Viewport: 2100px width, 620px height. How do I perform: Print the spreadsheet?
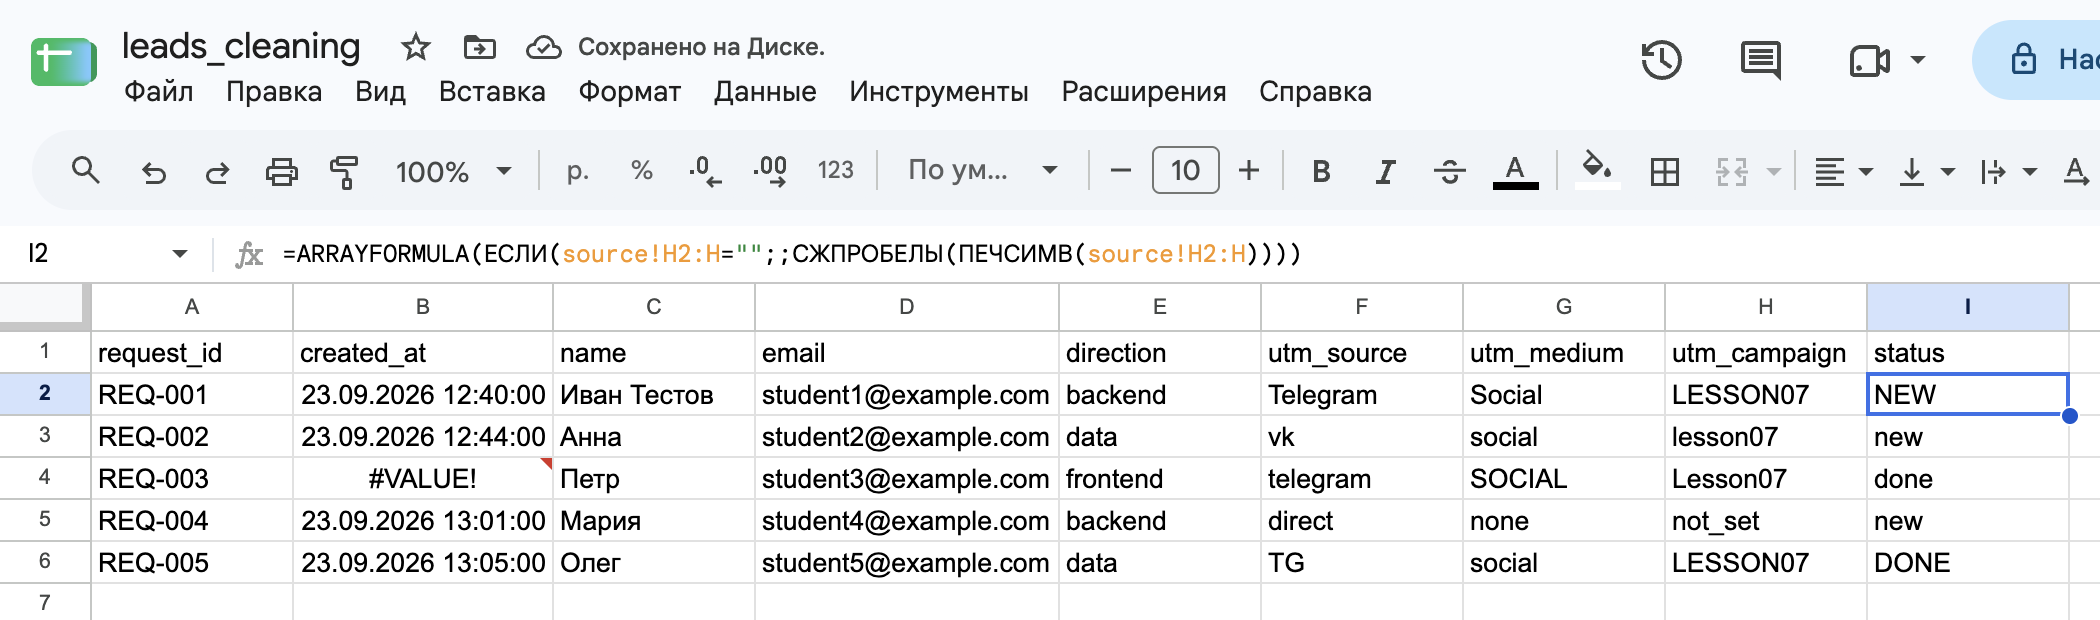(281, 172)
